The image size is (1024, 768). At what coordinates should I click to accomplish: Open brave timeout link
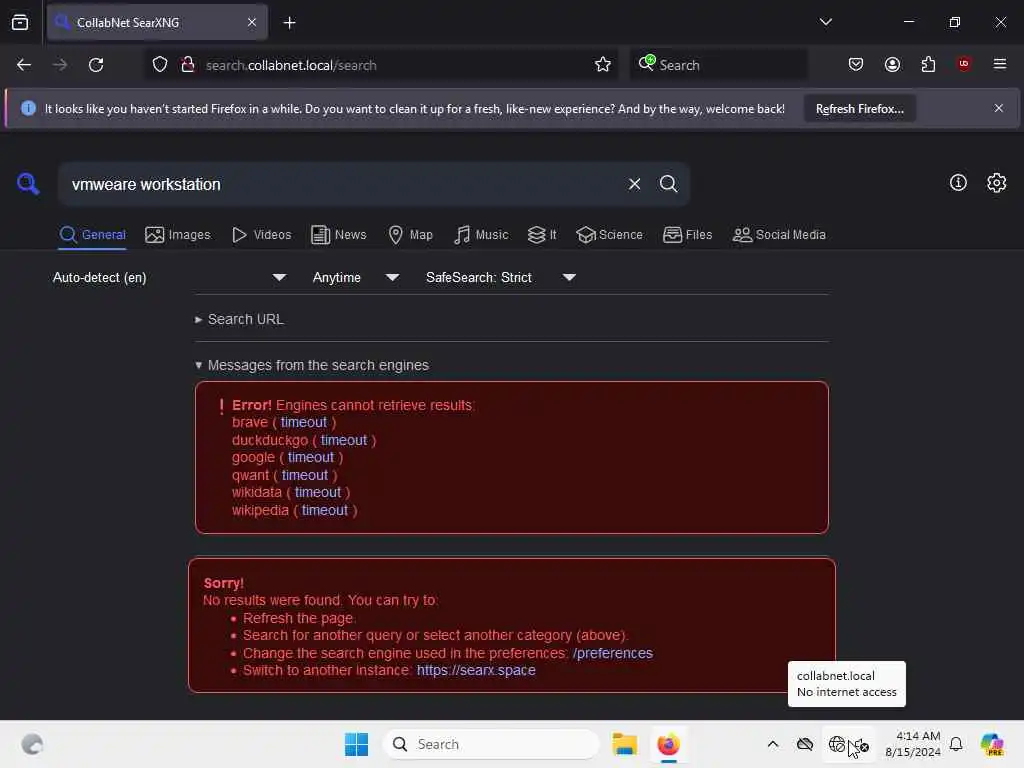pyautogui.click(x=304, y=423)
